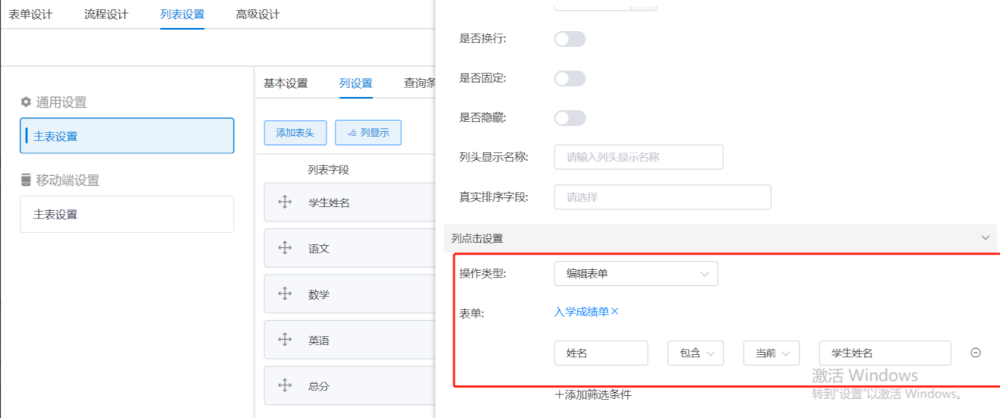Toggle the 是否隐藏 switch

point(569,118)
